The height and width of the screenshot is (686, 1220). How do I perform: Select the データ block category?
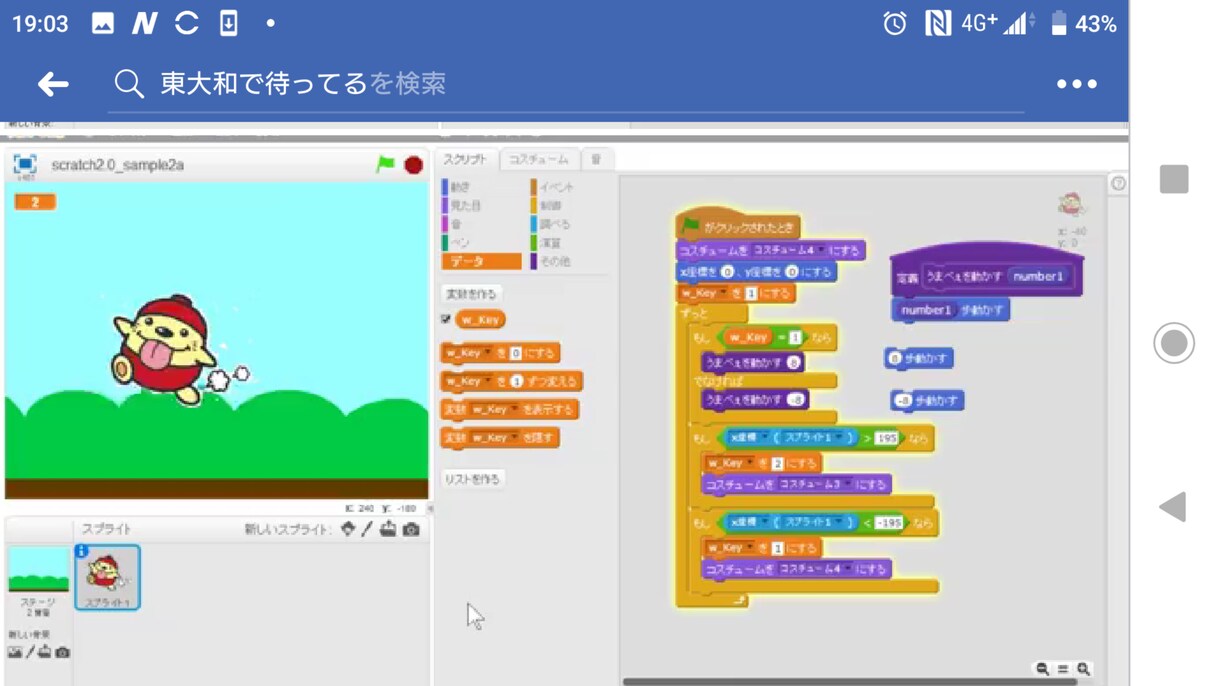tap(482, 261)
